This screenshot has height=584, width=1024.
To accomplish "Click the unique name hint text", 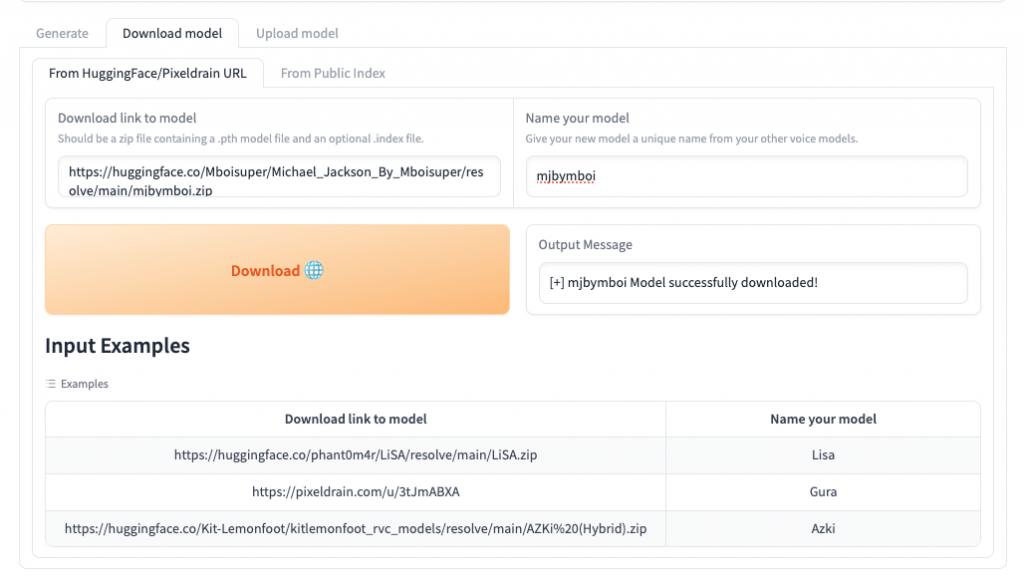I will (692, 138).
